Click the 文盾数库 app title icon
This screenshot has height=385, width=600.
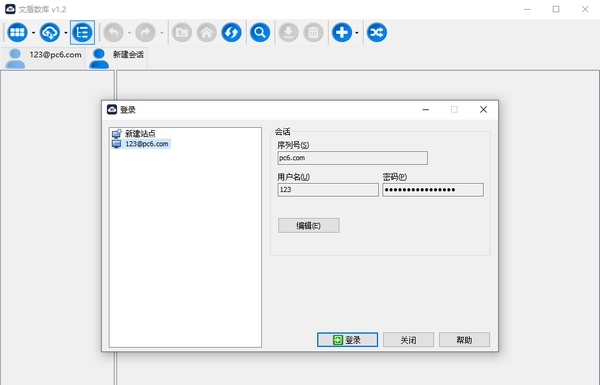click(10, 9)
